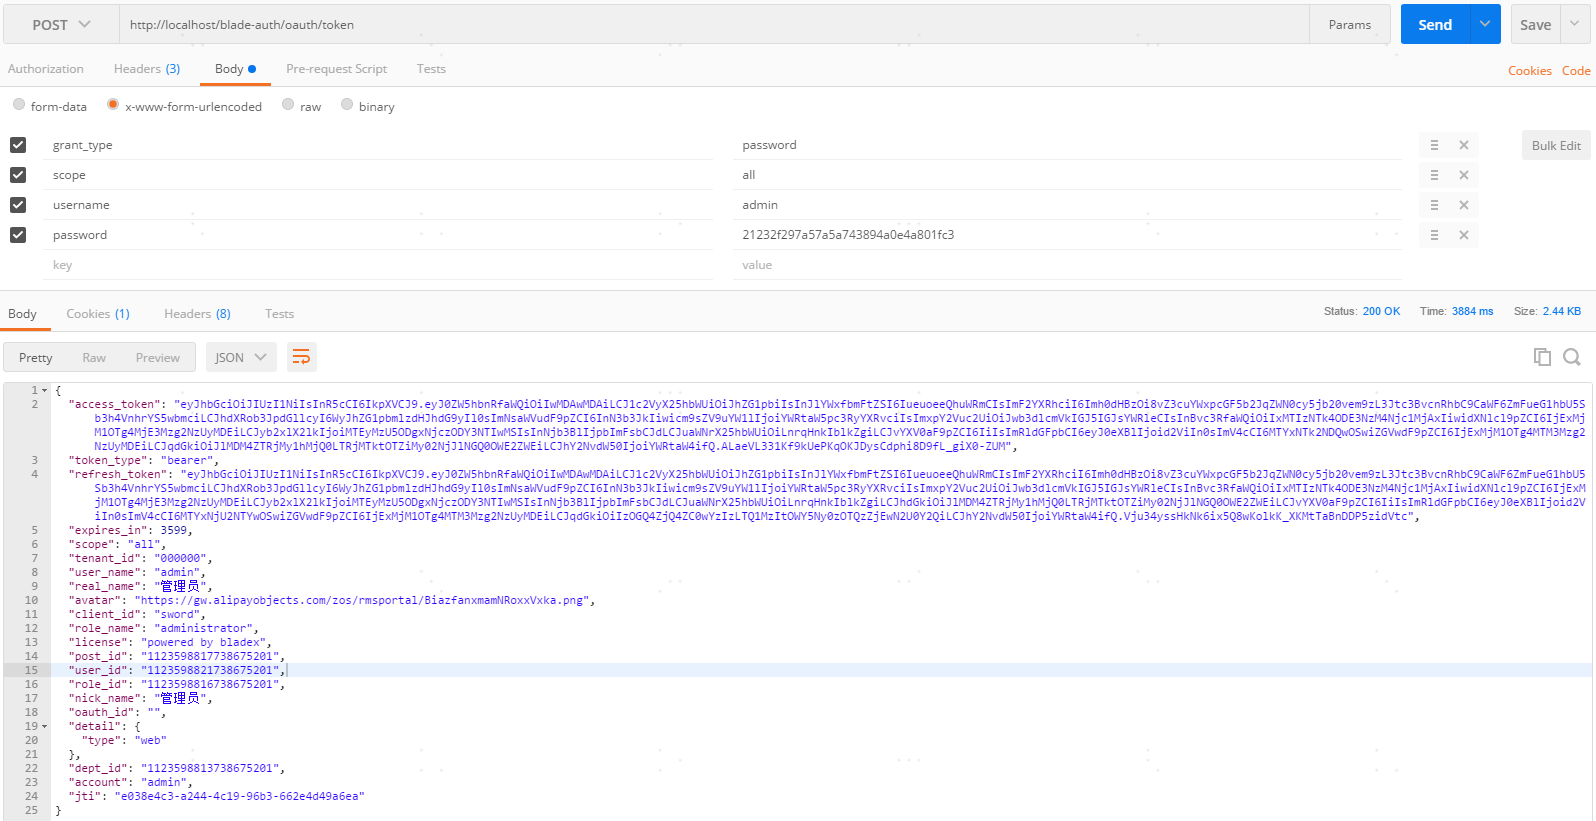Click the request URL field

714,25
